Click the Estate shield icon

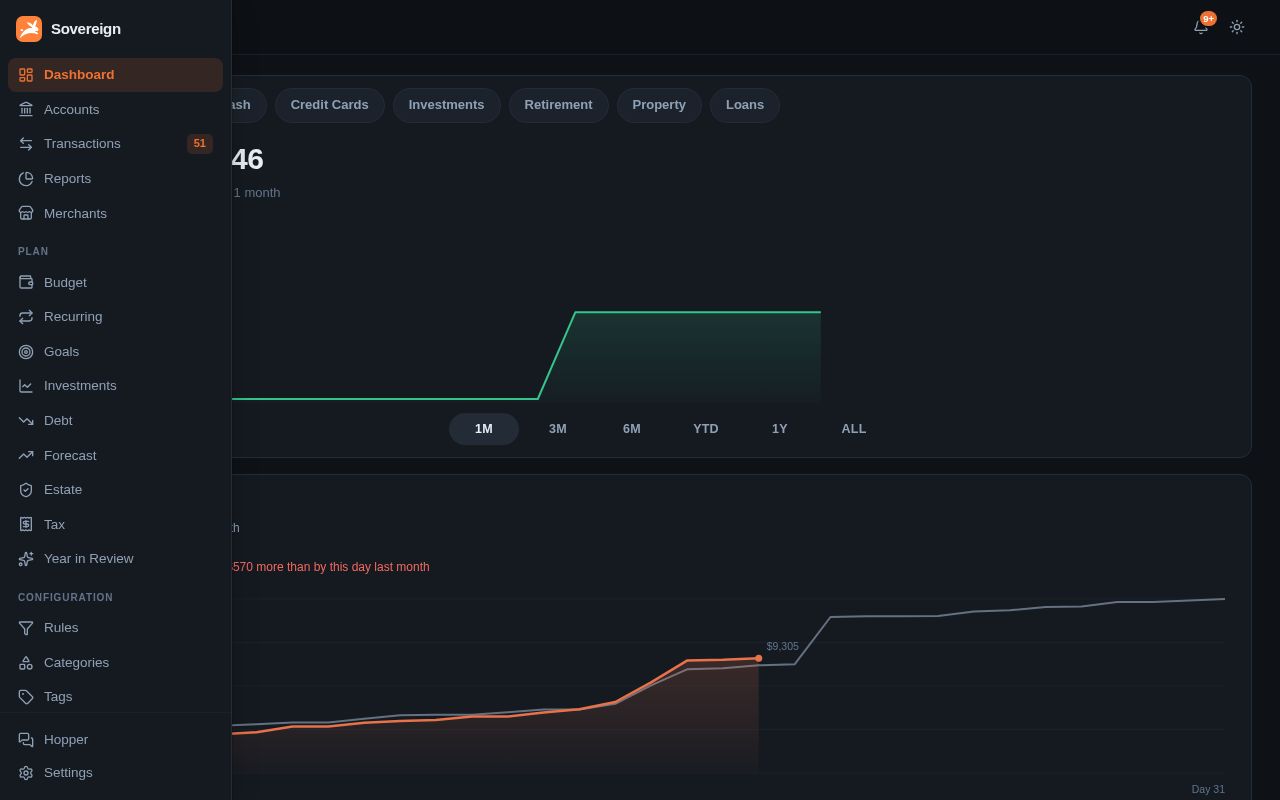tap(26, 490)
